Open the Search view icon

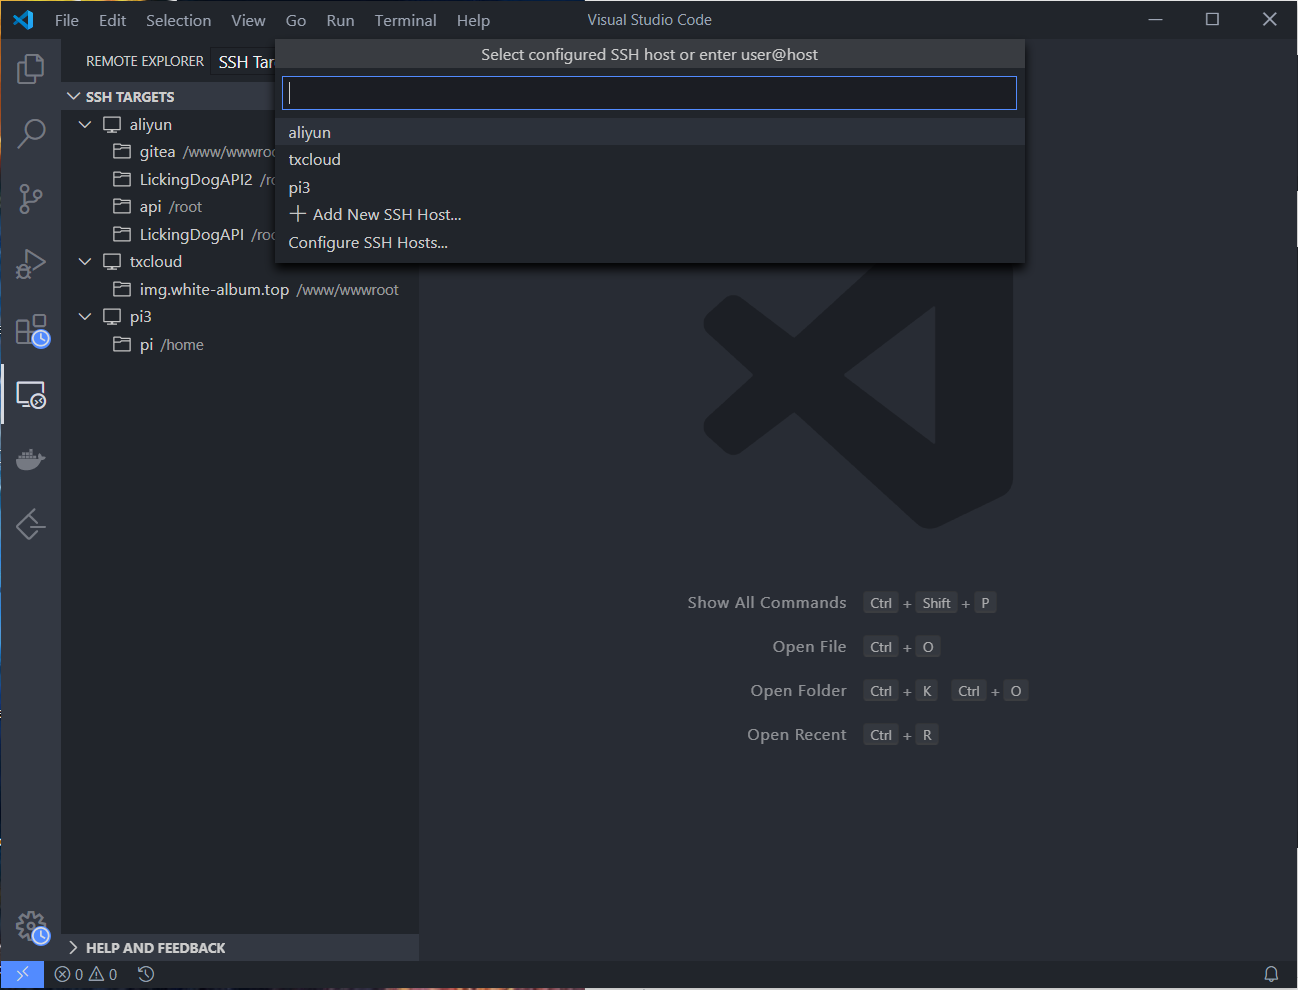click(31, 133)
